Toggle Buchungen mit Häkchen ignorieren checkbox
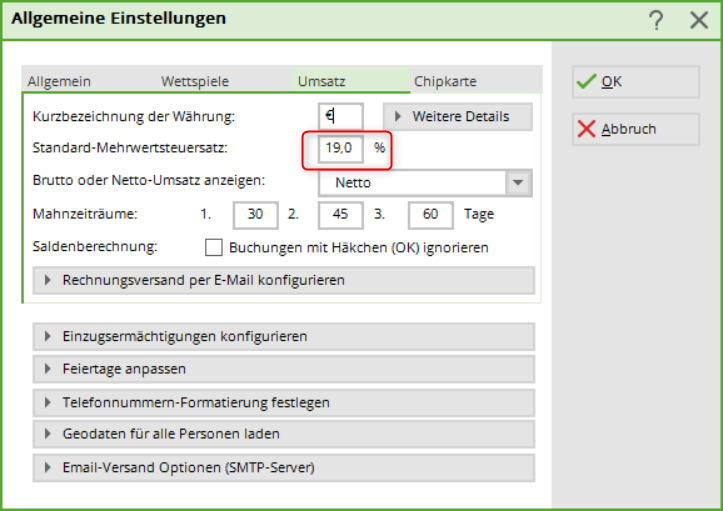723x511 pixels. tap(214, 248)
